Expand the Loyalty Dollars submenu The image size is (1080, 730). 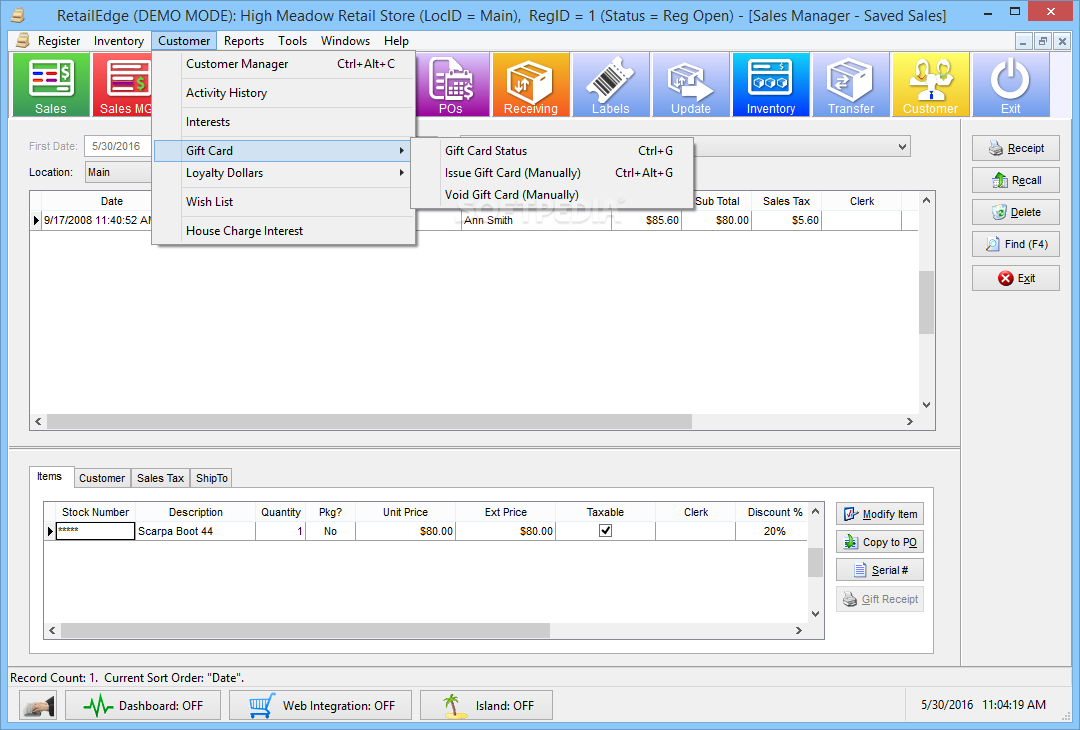[x=282, y=173]
